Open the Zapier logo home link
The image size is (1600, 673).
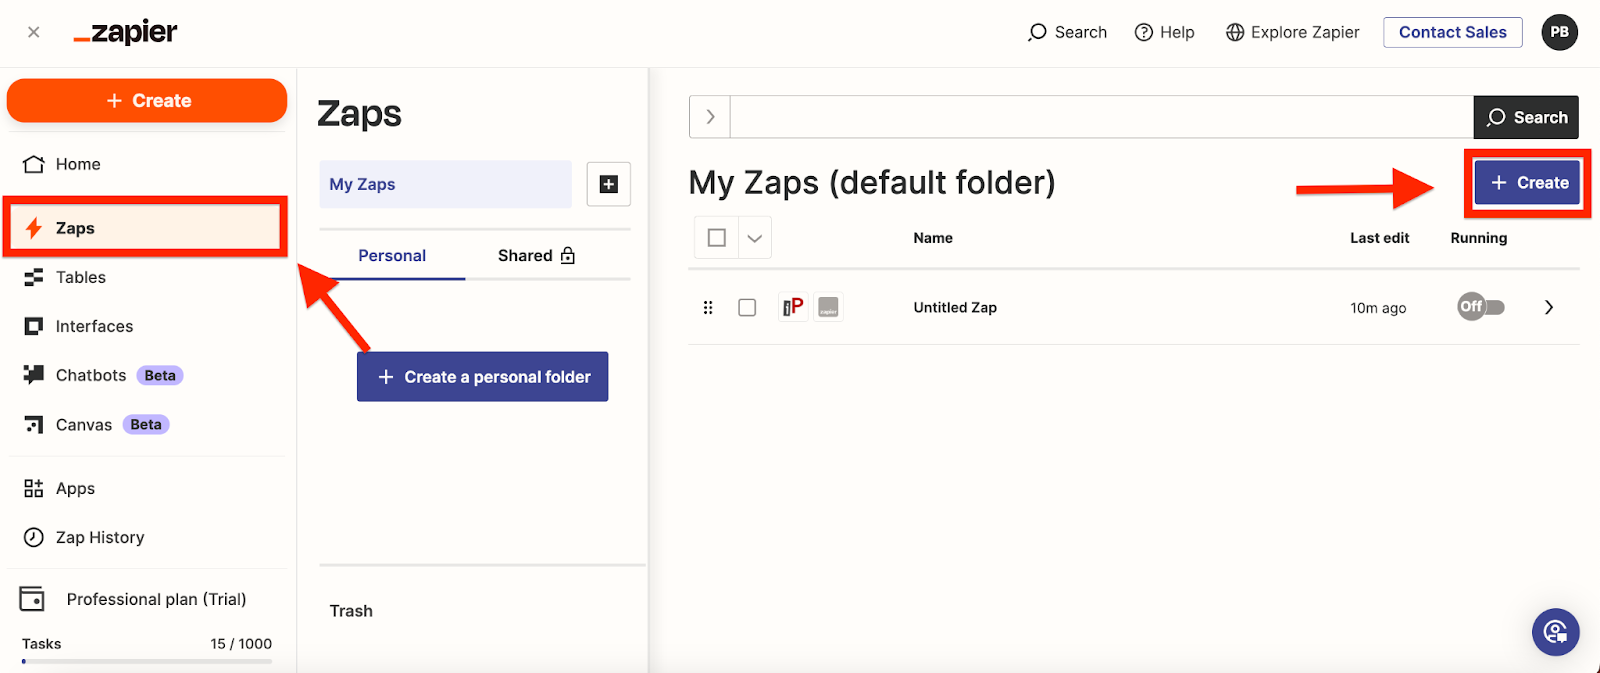[125, 32]
